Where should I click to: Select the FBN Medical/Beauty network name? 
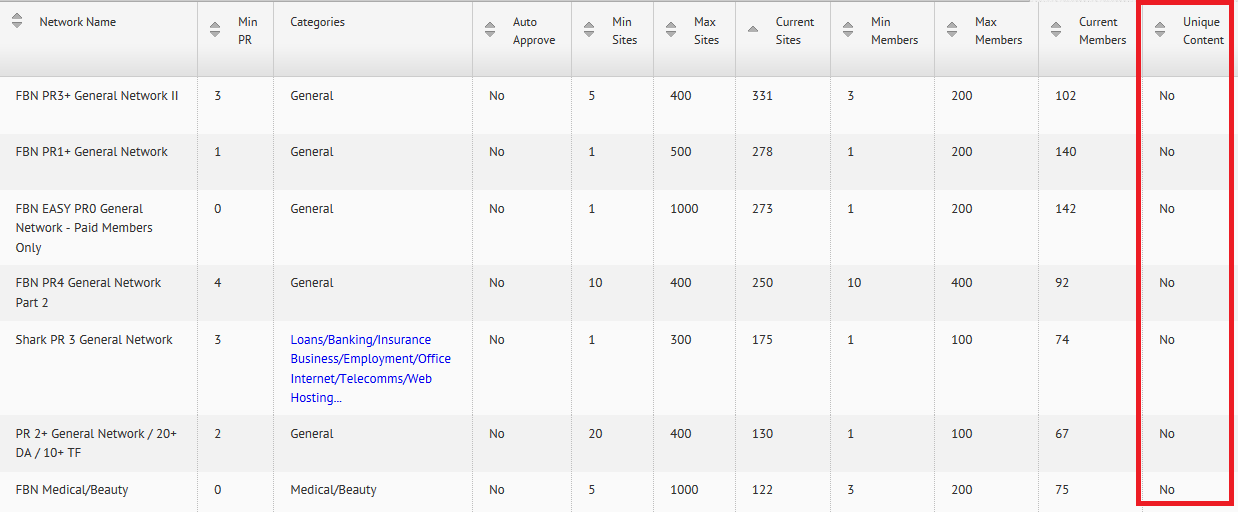tap(72, 490)
